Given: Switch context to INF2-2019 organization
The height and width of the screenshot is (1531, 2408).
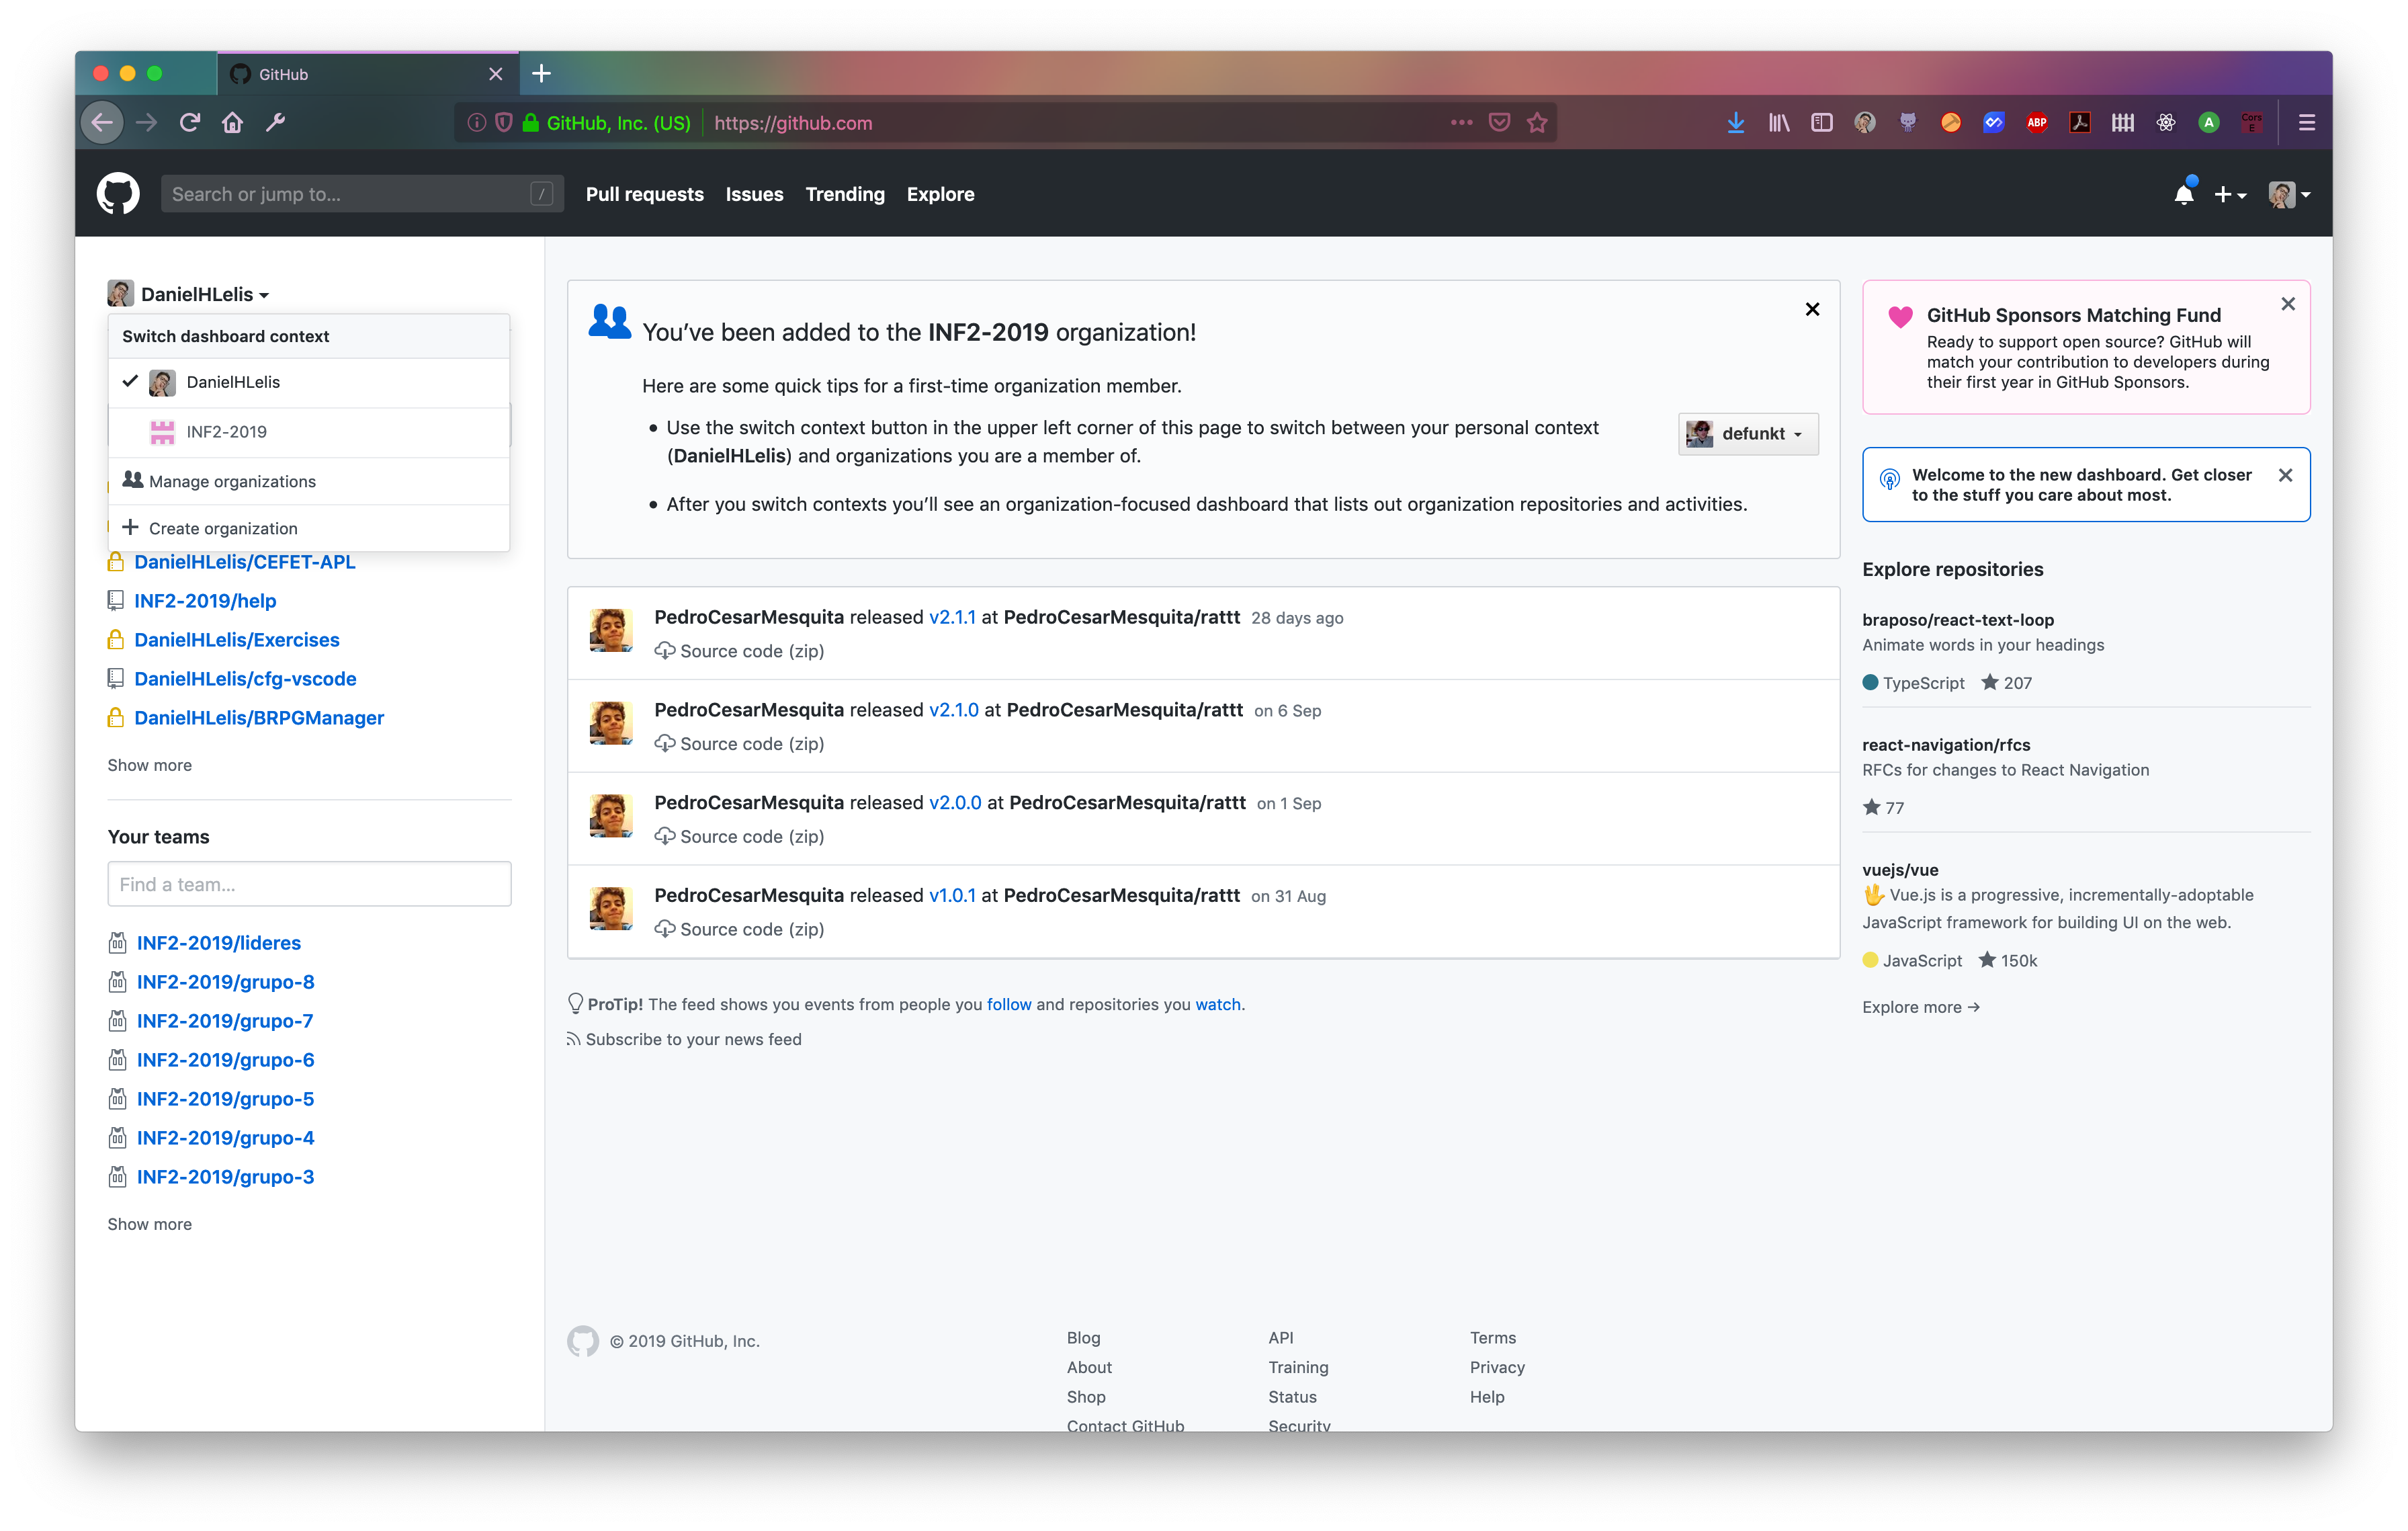Looking at the screenshot, I should point(309,432).
